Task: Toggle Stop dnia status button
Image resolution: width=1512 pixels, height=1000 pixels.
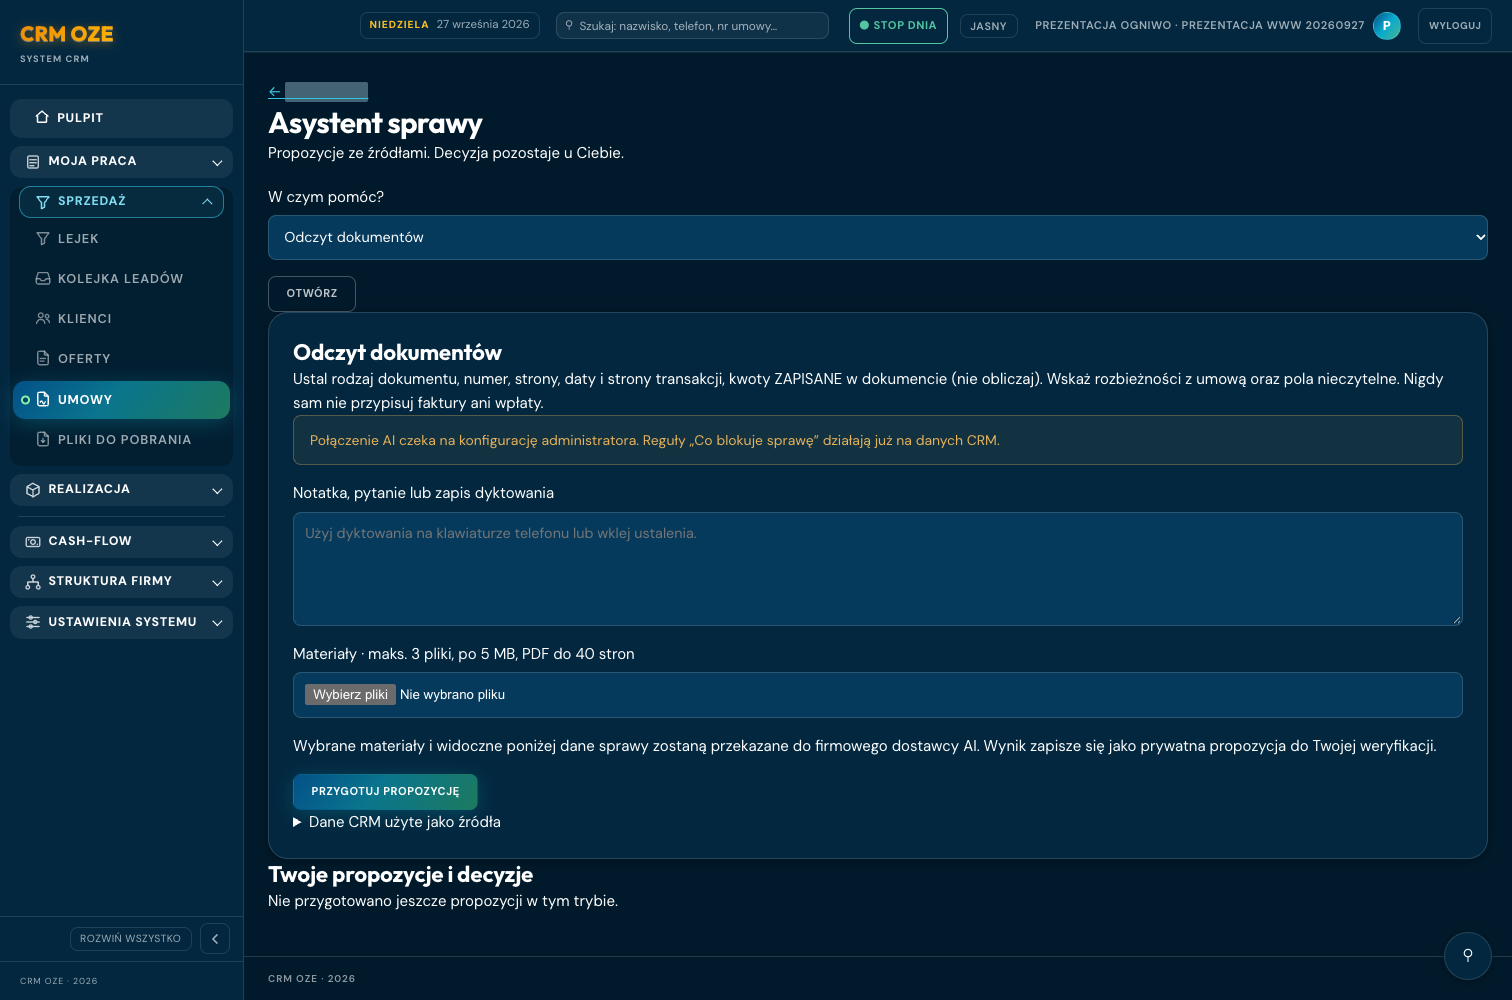Action: (x=898, y=26)
